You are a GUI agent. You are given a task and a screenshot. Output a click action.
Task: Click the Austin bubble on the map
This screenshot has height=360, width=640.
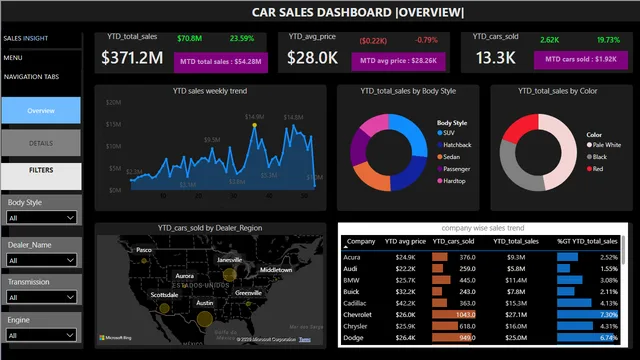(204, 319)
